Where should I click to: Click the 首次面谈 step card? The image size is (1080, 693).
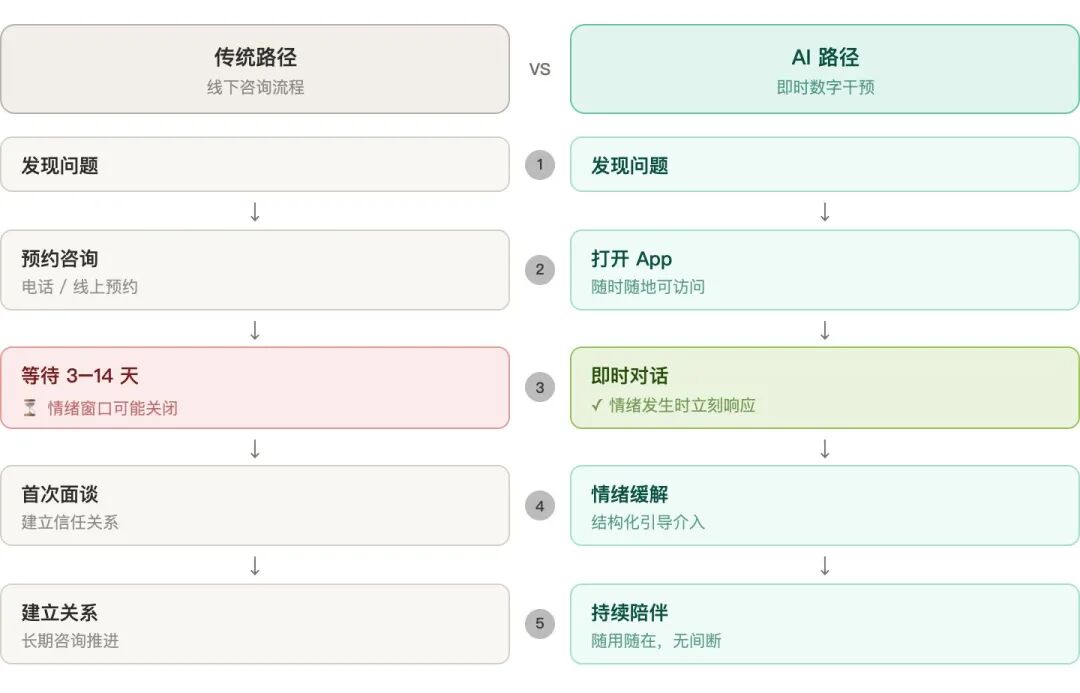[x=255, y=506]
